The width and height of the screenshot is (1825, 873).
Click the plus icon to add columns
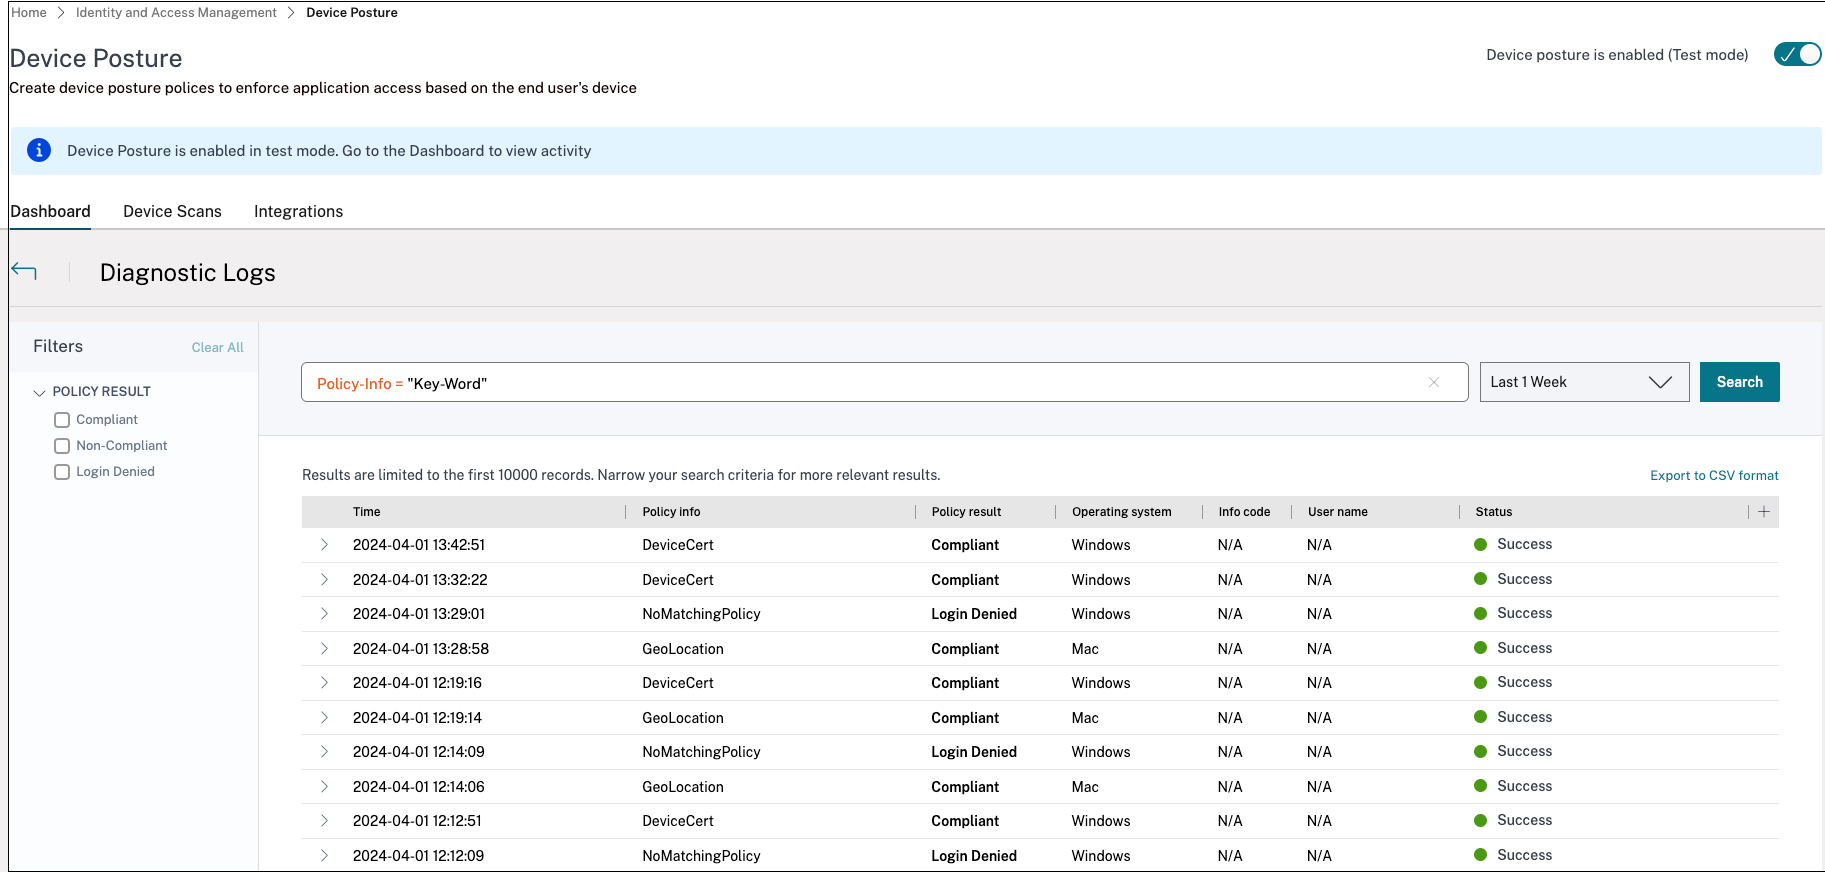[x=1764, y=512]
